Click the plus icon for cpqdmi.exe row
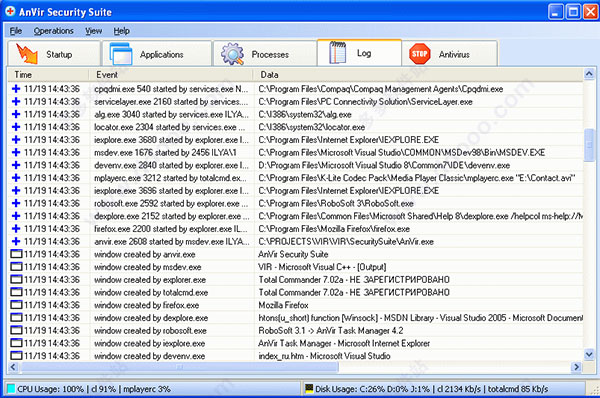Viewport: 600px width, 398px height. tap(16, 89)
